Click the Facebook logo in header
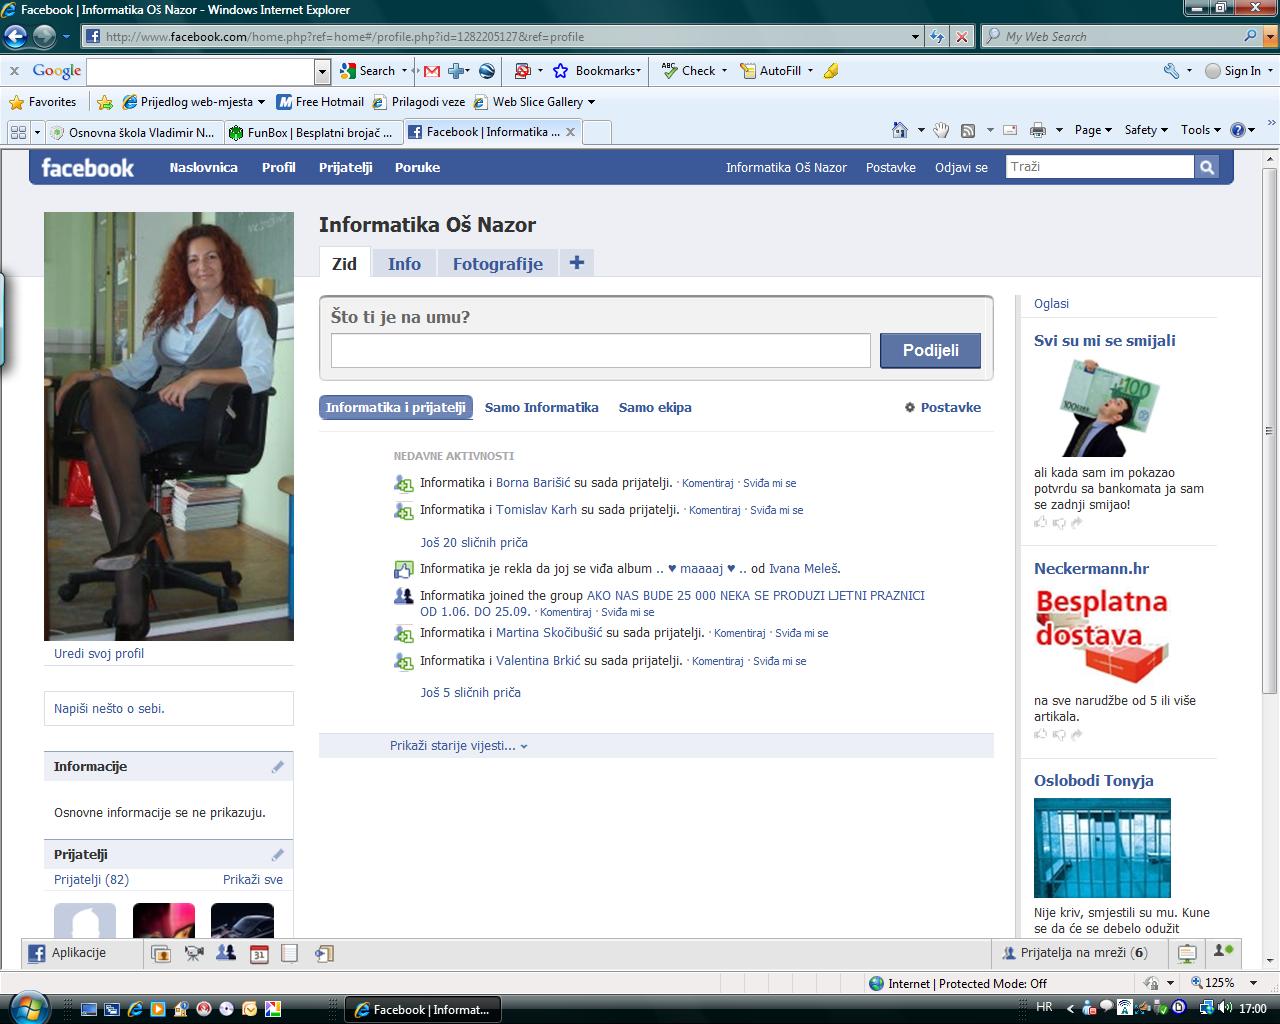The height and width of the screenshot is (1024, 1280). [87, 167]
